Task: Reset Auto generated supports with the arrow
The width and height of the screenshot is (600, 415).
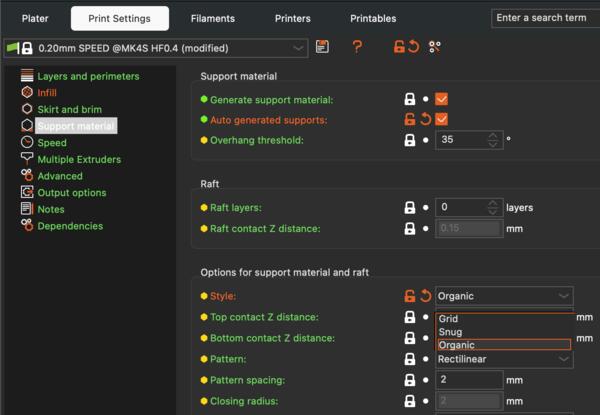Action: [x=425, y=119]
